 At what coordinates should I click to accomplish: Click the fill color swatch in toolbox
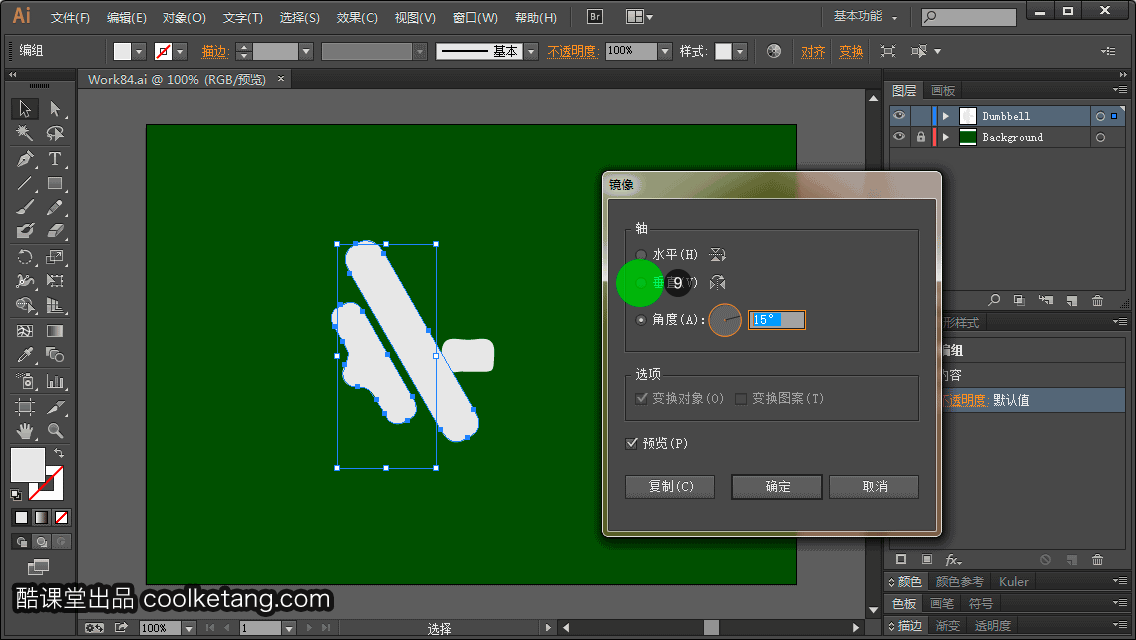pyautogui.click(x=28, y=465)
